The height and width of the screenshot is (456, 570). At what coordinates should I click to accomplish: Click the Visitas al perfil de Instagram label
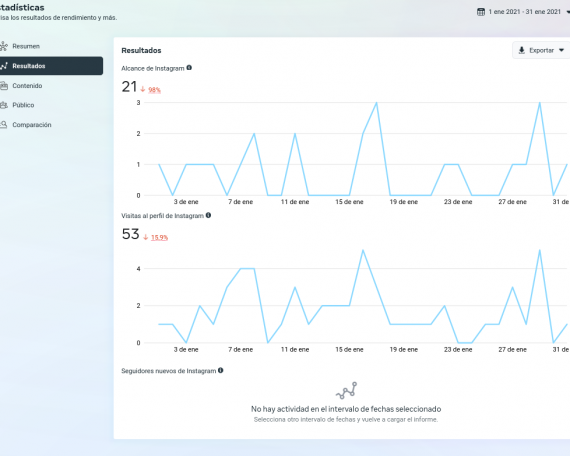(162, 216)
